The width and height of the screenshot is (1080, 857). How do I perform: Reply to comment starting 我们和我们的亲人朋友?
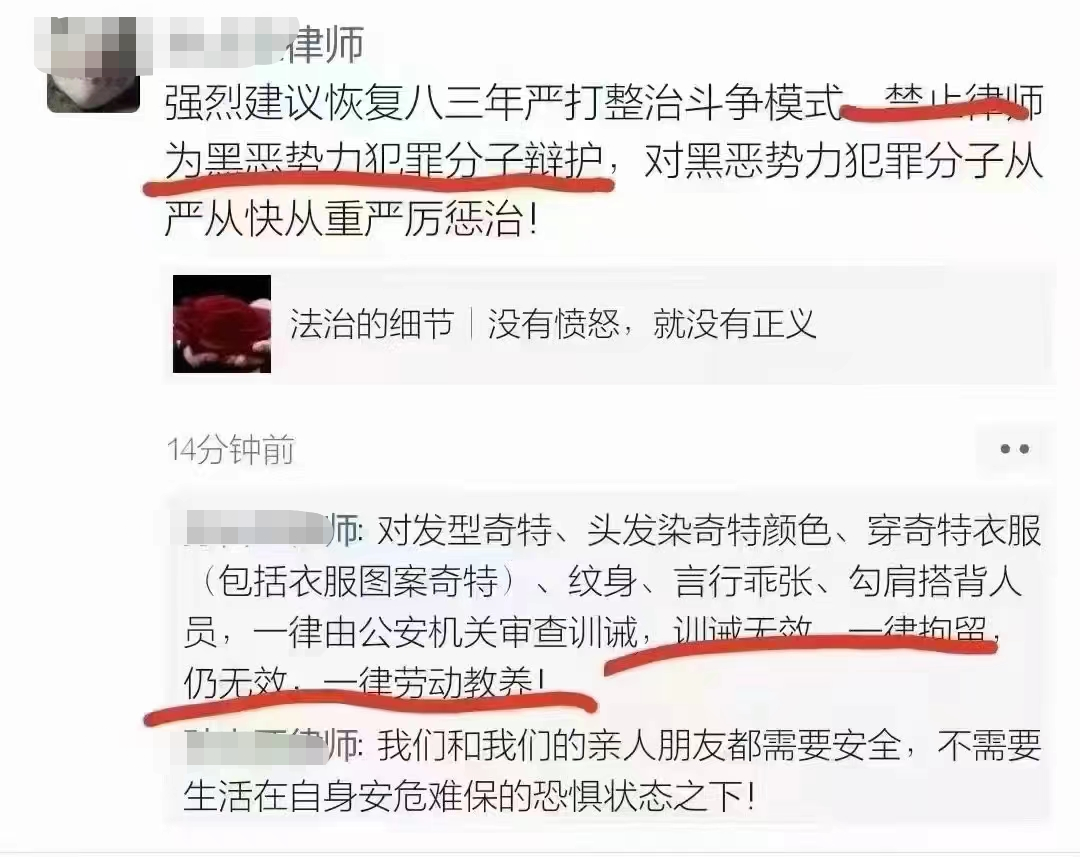(x=613, y=771)
